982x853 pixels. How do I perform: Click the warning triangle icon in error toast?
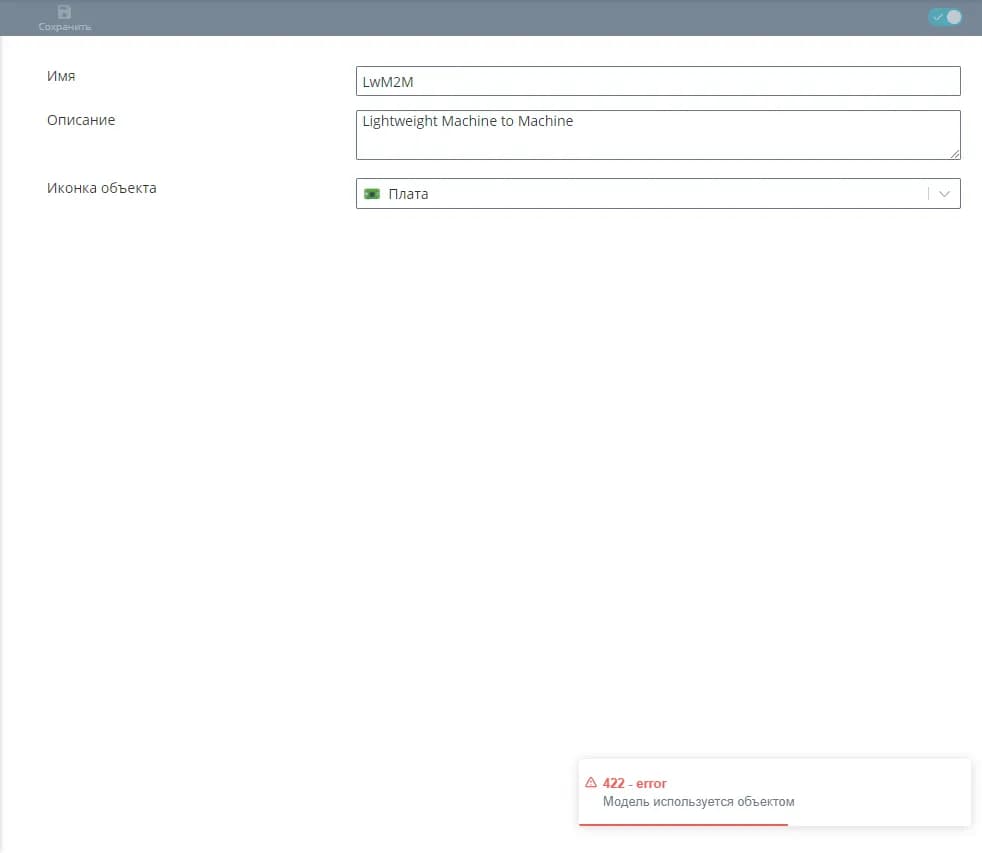click(x=590, y=783)
